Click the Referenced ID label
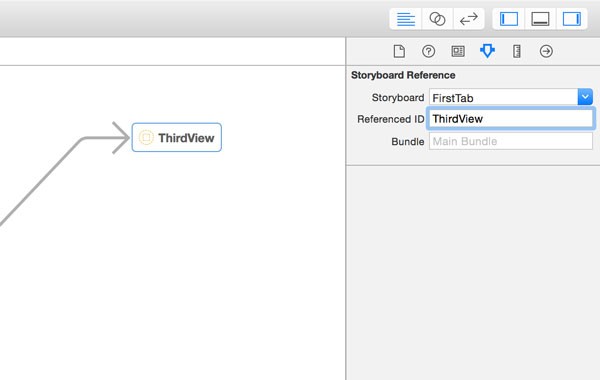The image size is (600, 380). (x=391, y=119)
